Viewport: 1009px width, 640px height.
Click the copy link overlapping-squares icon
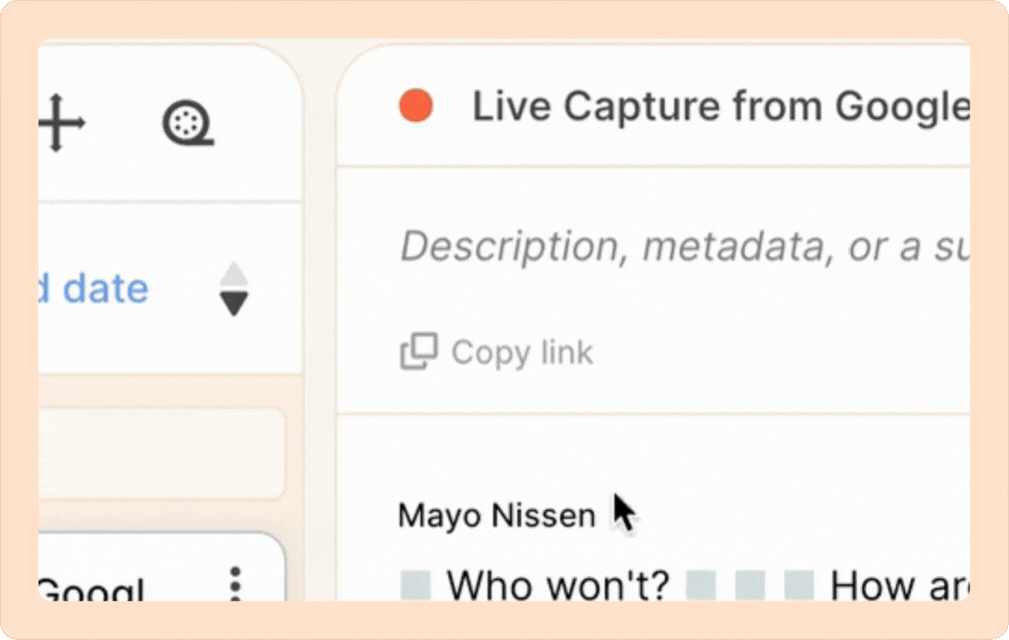pos(418,352)
